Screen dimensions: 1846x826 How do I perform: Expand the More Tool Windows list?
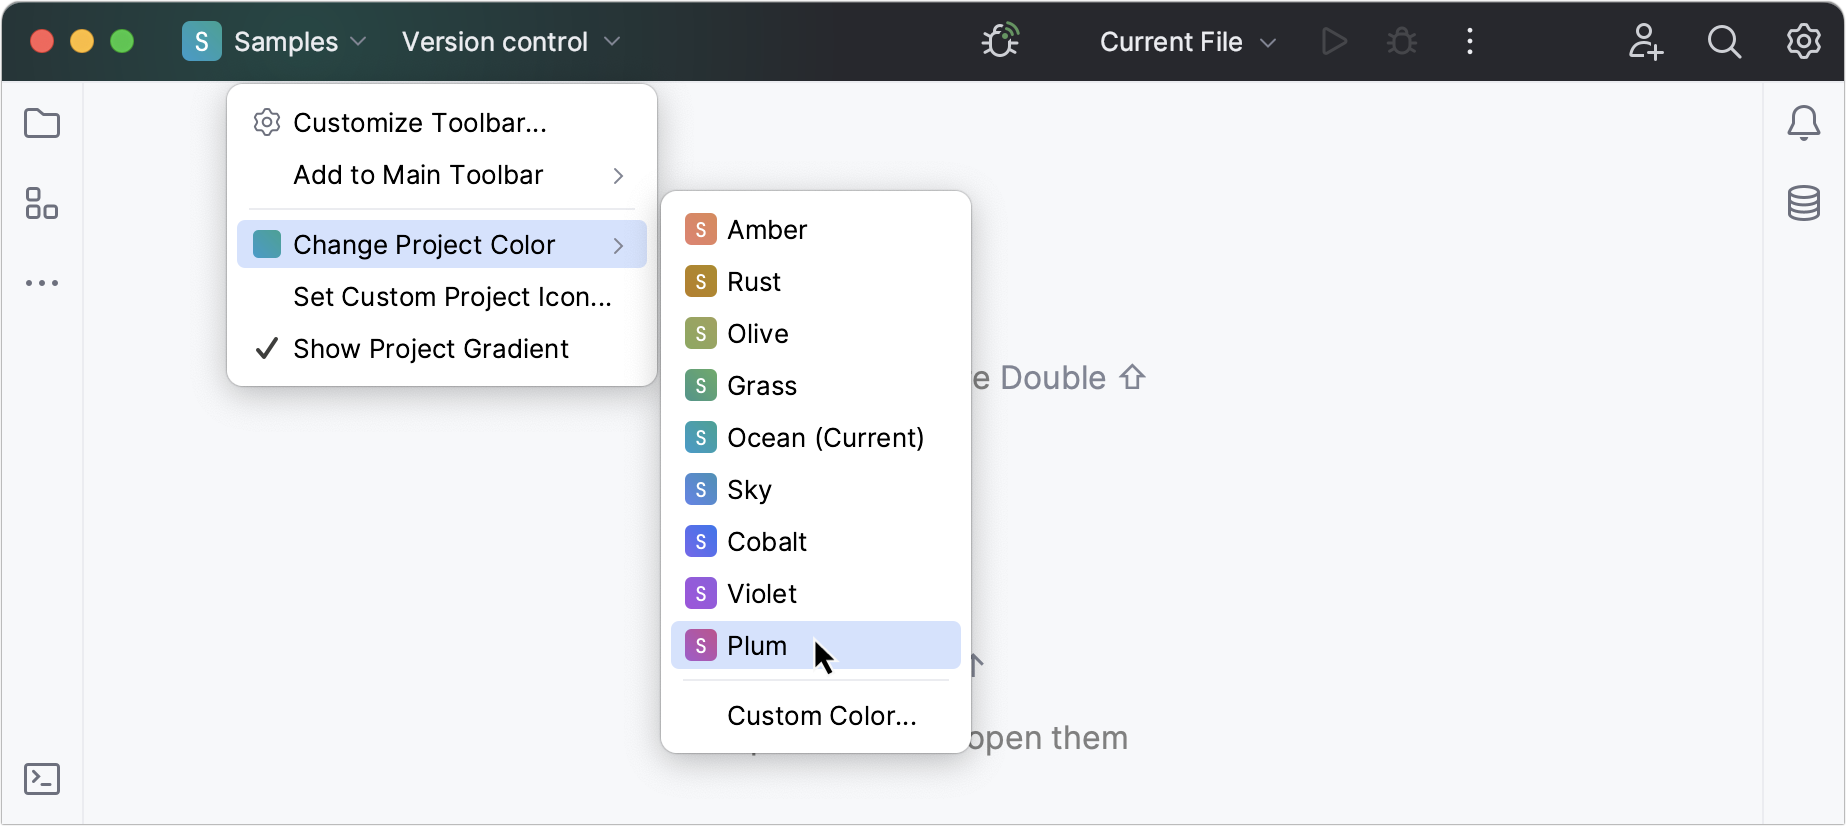[41, 283]
